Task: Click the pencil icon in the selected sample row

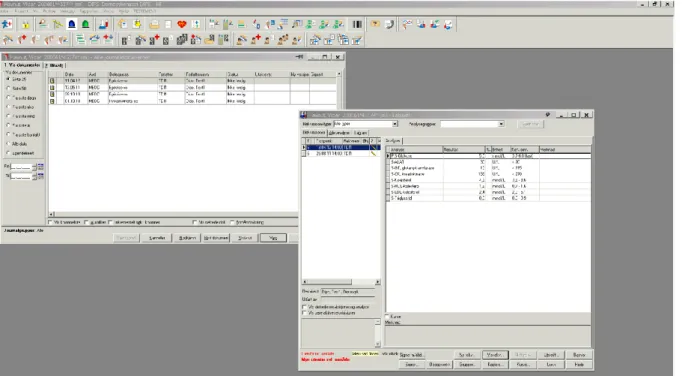Action: (373, 148)
